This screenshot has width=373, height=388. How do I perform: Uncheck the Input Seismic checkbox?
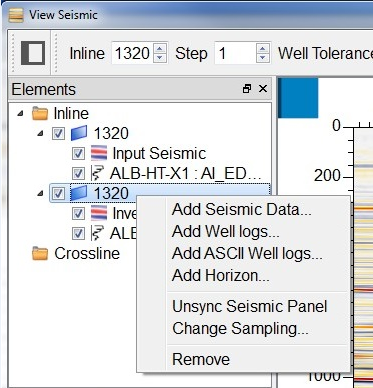click(x=78, y=154)
